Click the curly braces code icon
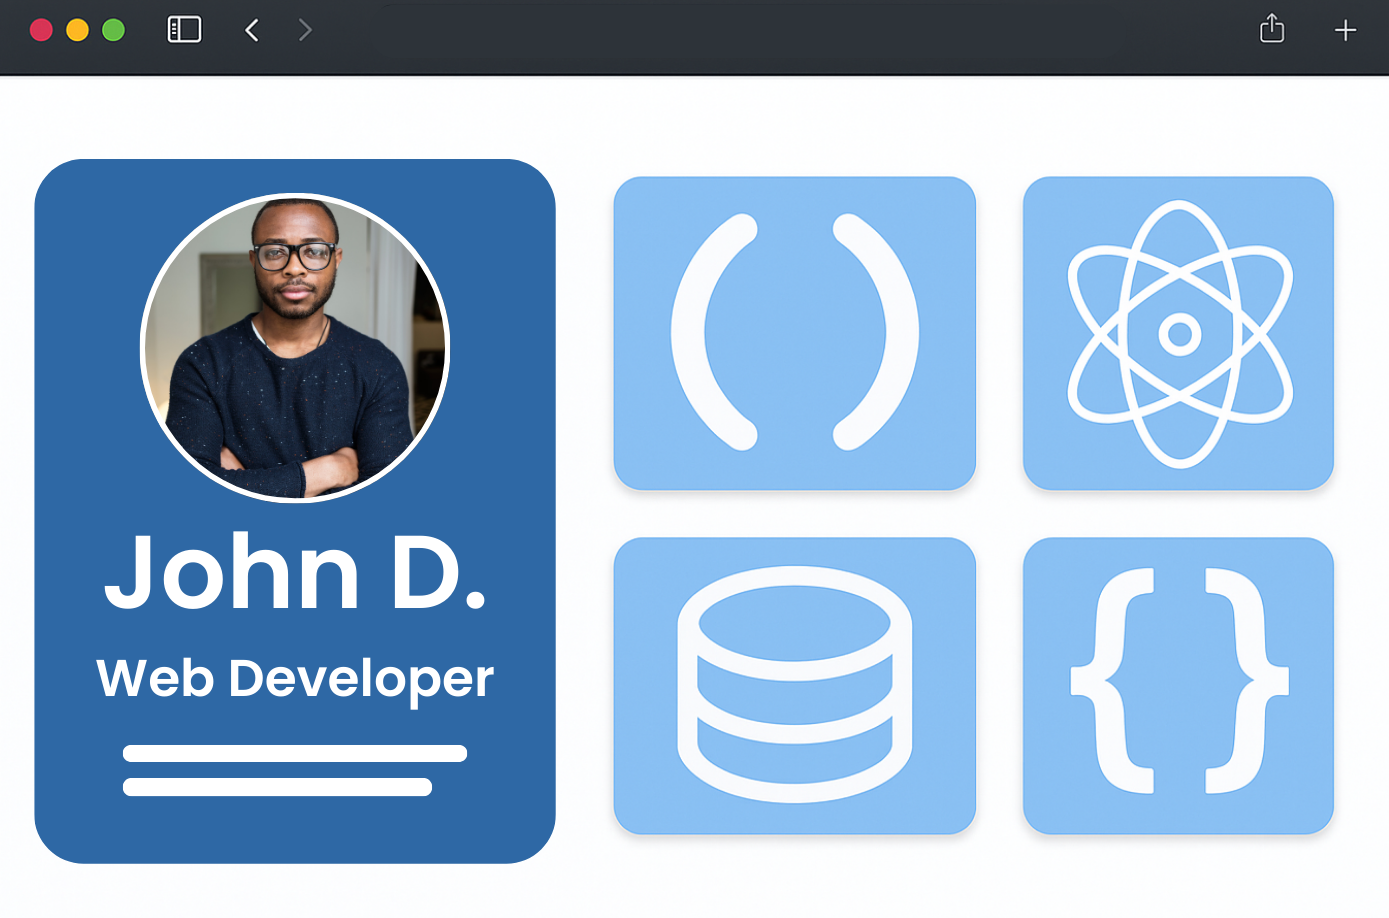 pos(1178,684)
